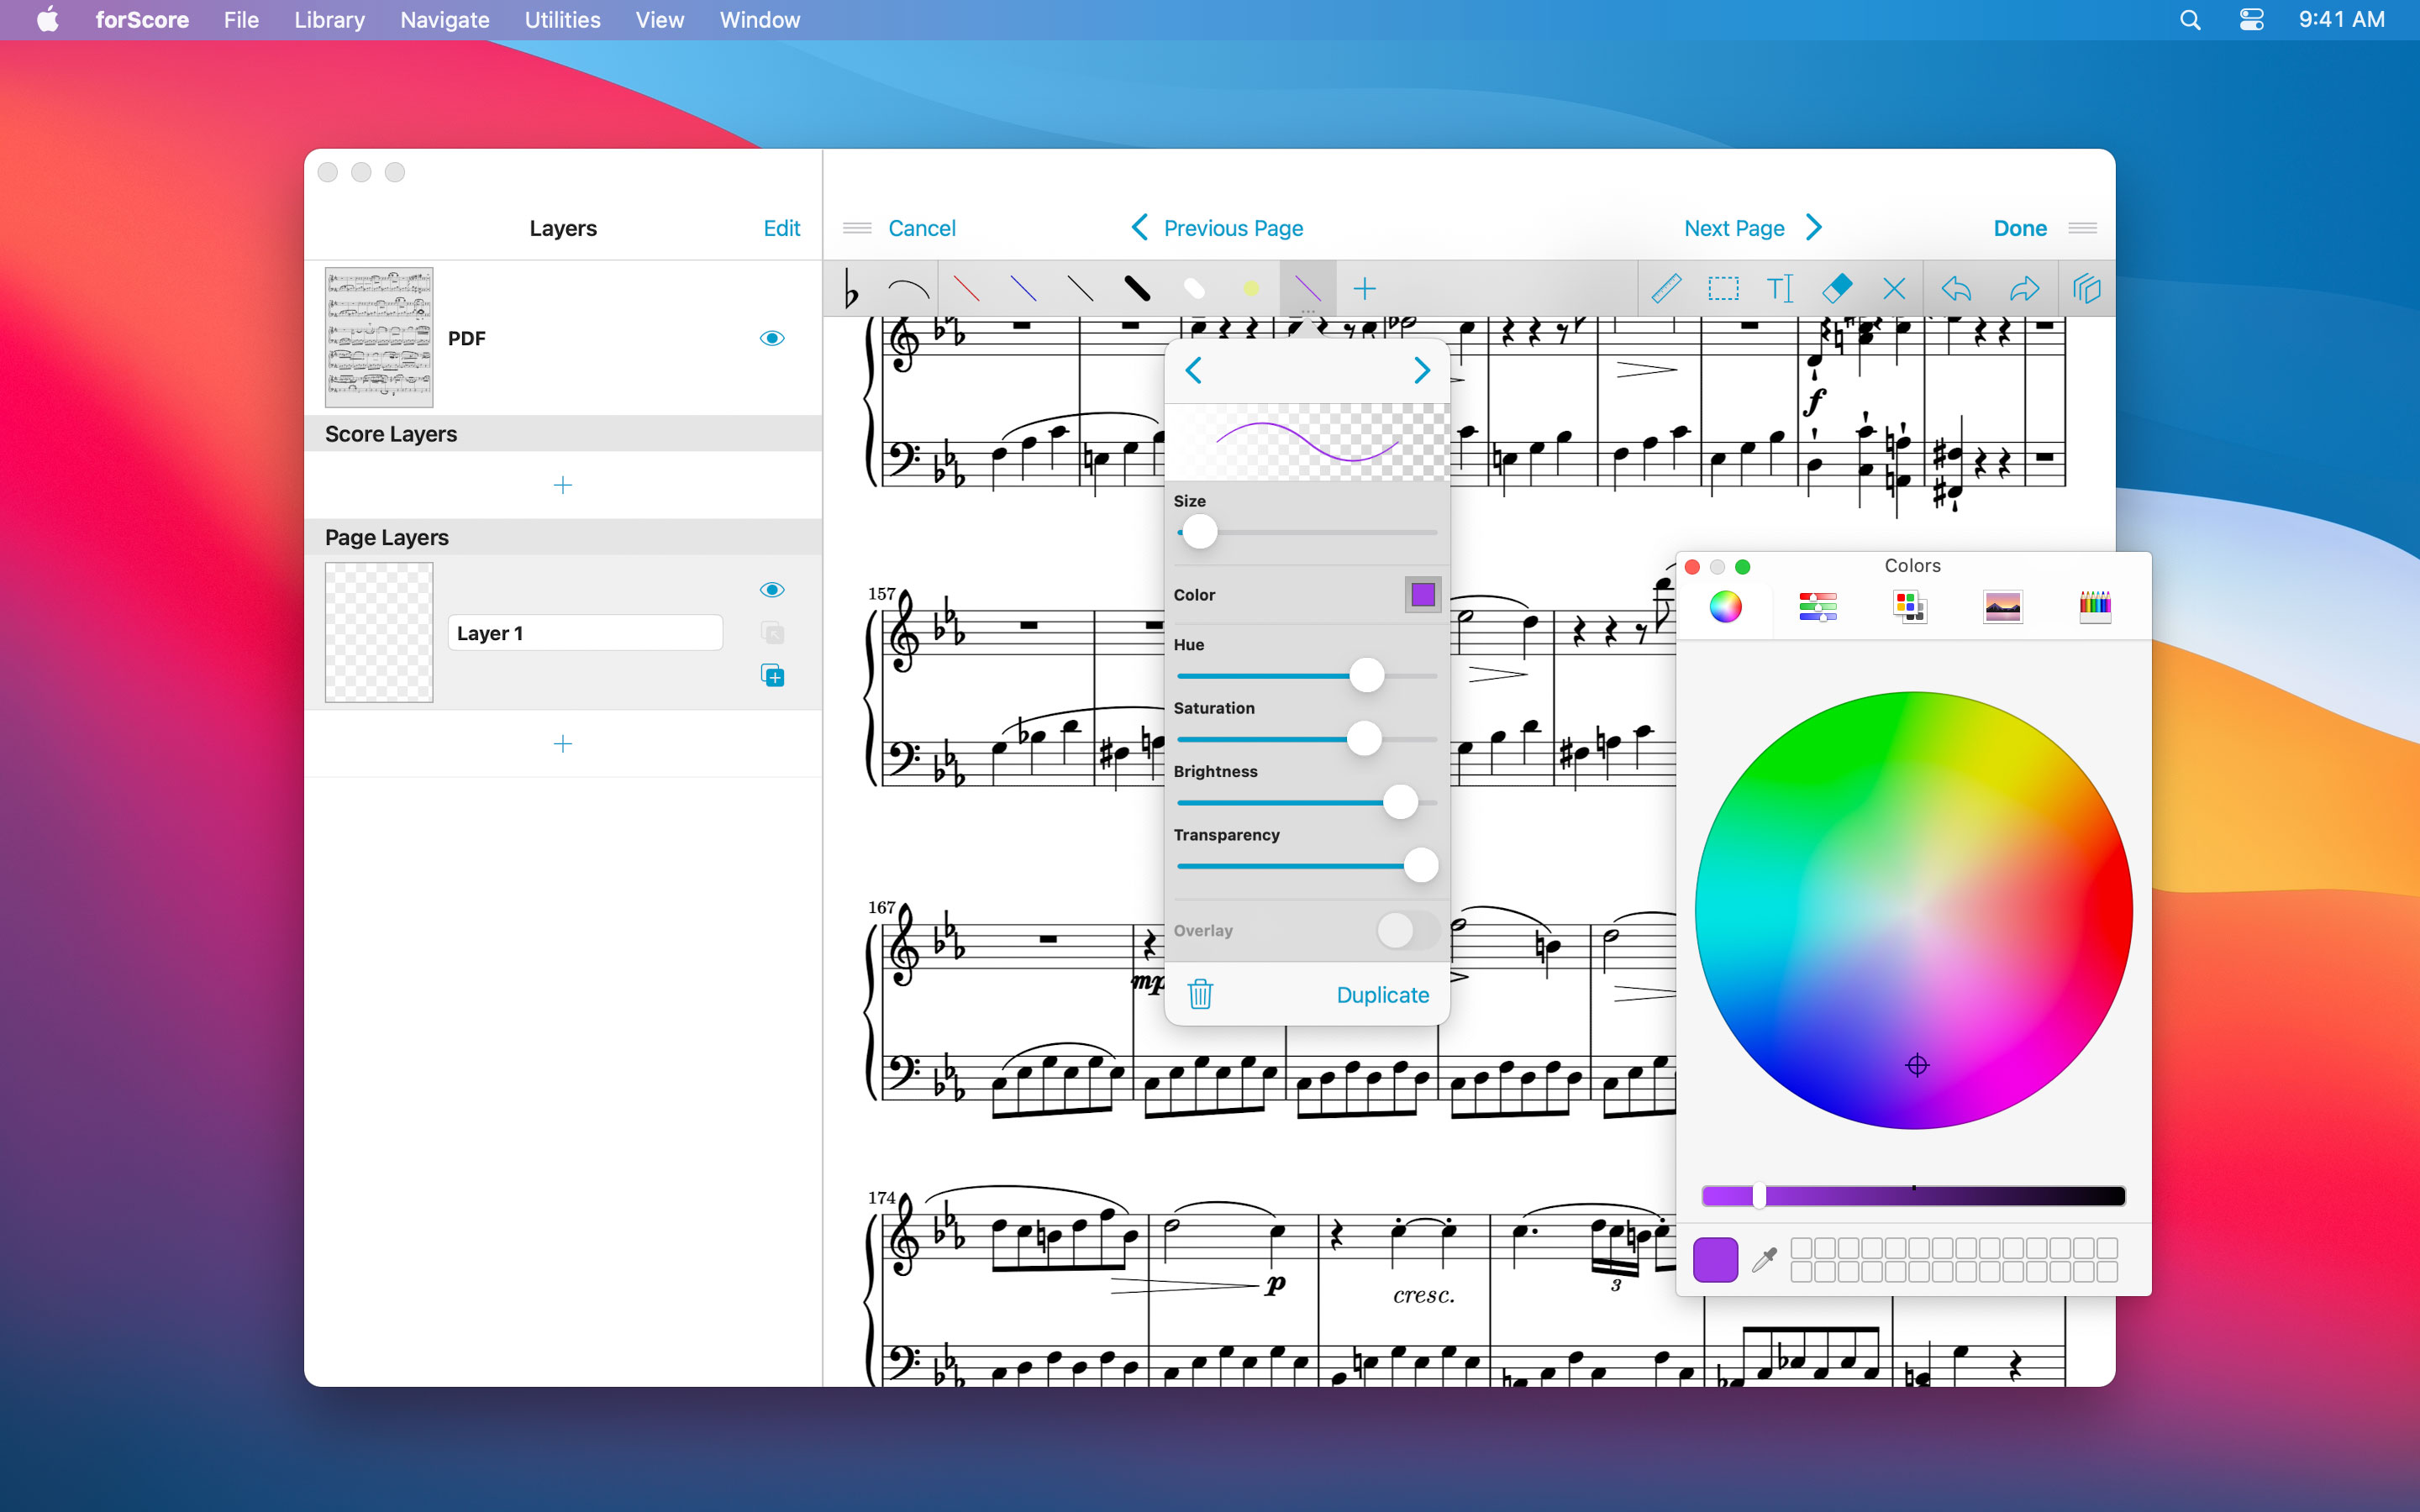Add a new drawing preset
The height and width of the screenshot is (1512, 2420).
(1365, 289)
